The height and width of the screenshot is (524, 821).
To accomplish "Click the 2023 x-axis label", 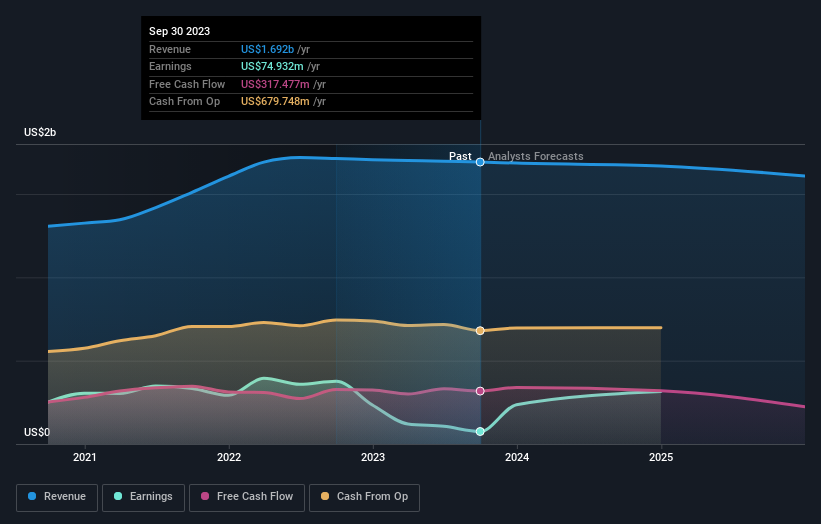I will [x=373, y=458].
